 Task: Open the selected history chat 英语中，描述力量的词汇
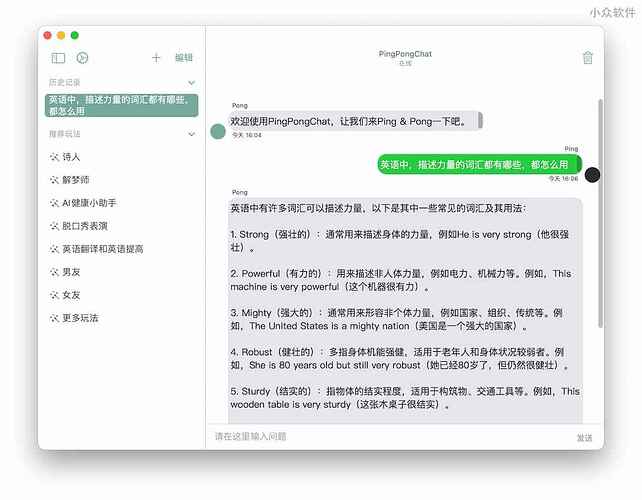[x=122, y=105]
